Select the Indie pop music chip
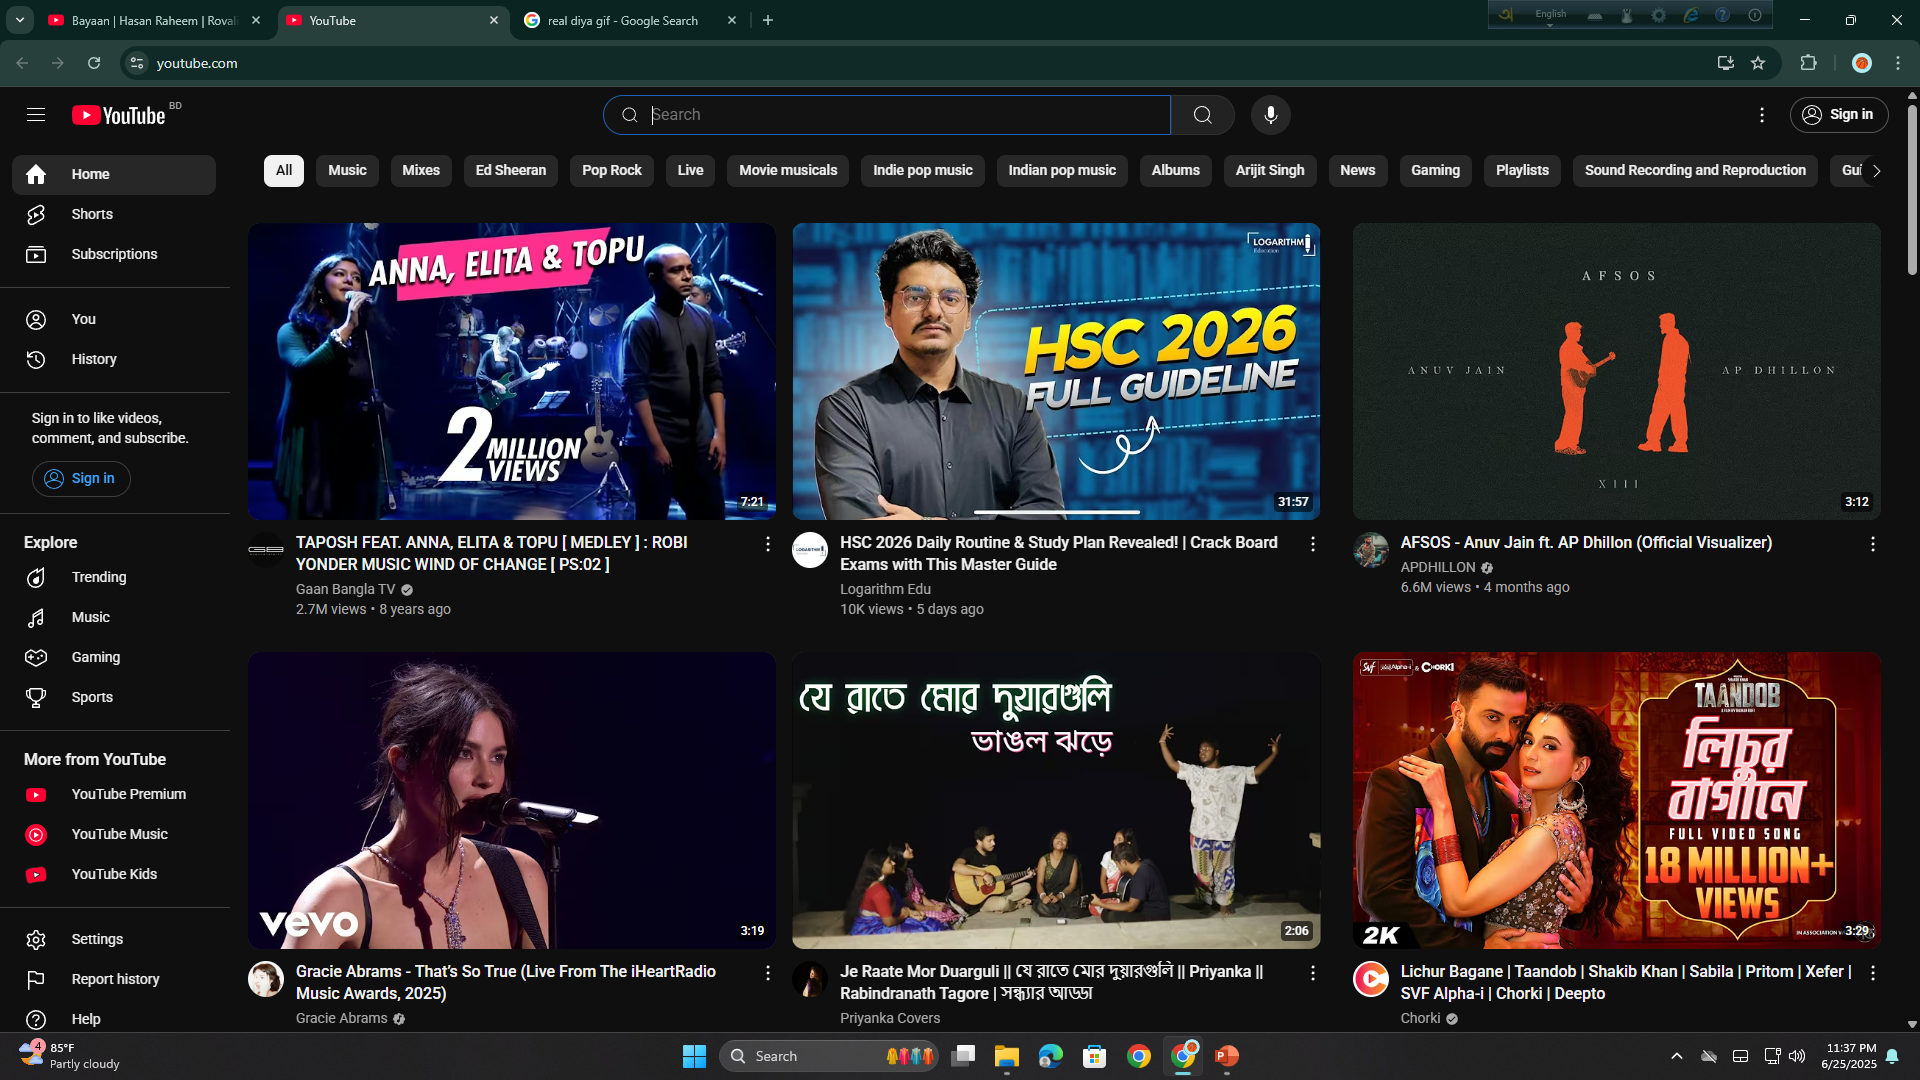The height and width of the screenshot is (1080, 1920). tap(923, 171)
